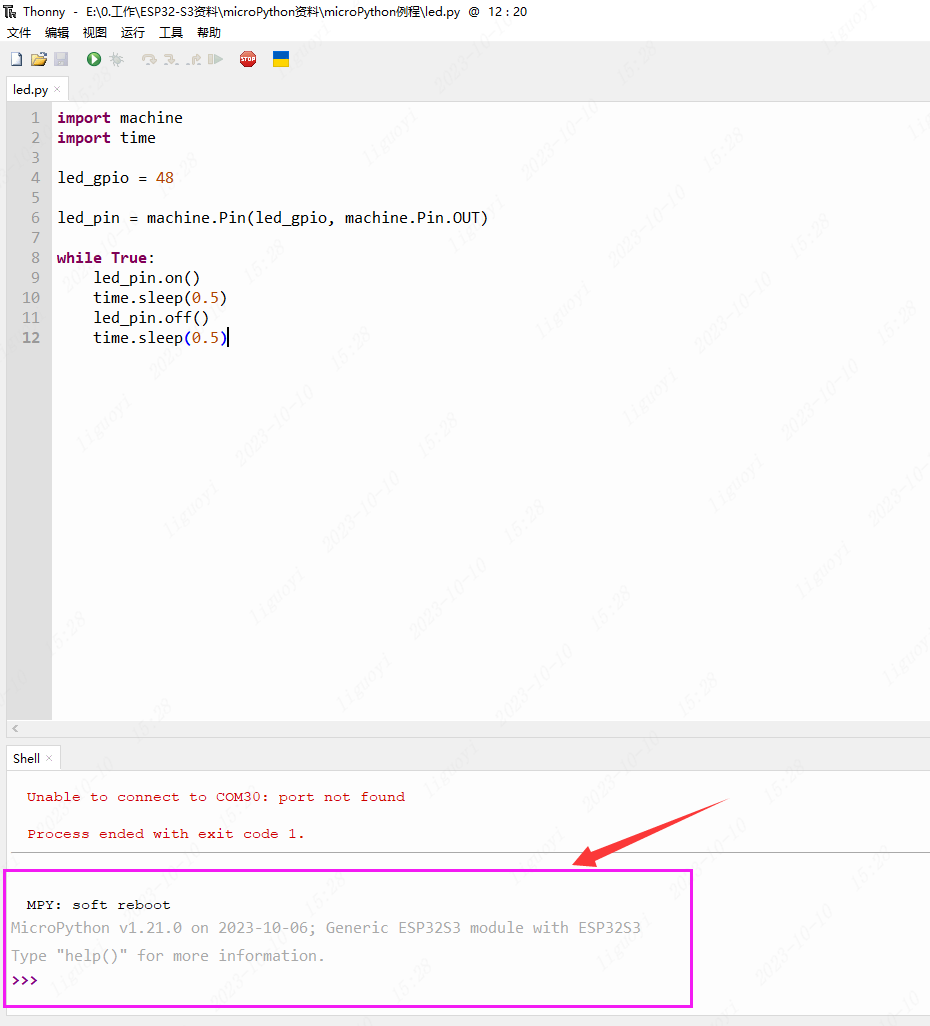Viewport: 930px width, 1026px height.
Task: Open the 运行 menu
Action: point(133,33)
